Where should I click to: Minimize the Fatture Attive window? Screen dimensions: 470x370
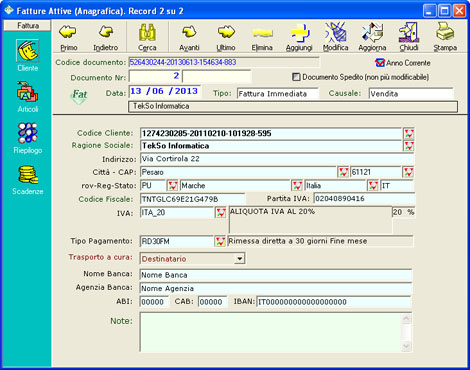(x=429, y=11)
